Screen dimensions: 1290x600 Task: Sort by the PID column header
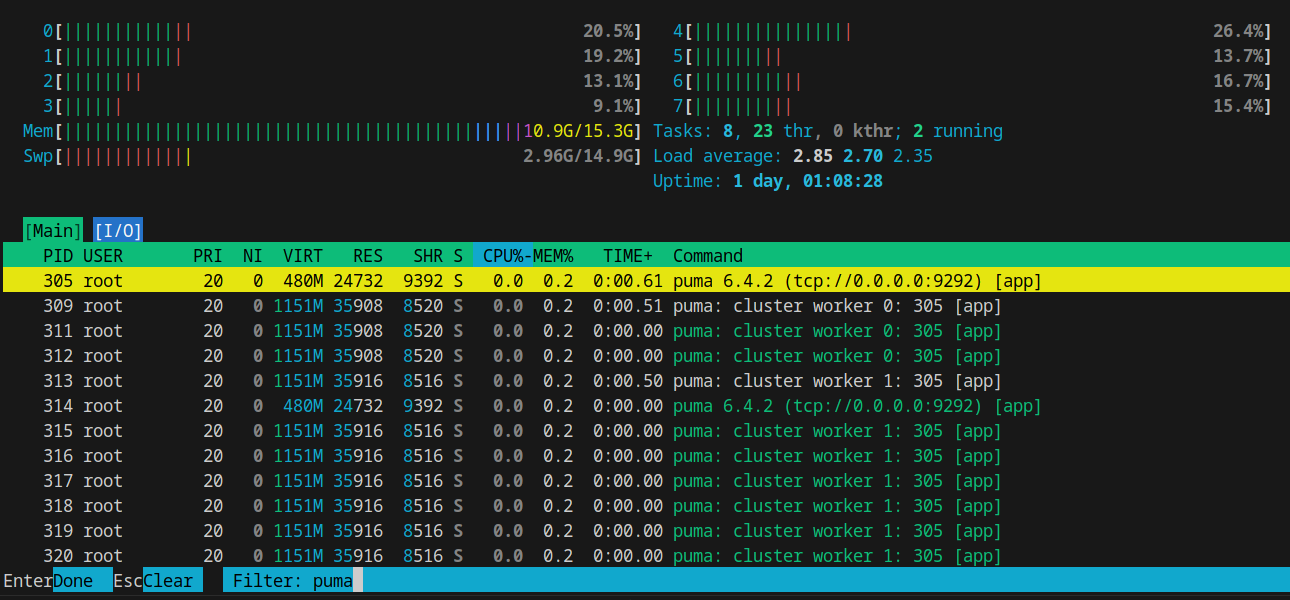58,256
